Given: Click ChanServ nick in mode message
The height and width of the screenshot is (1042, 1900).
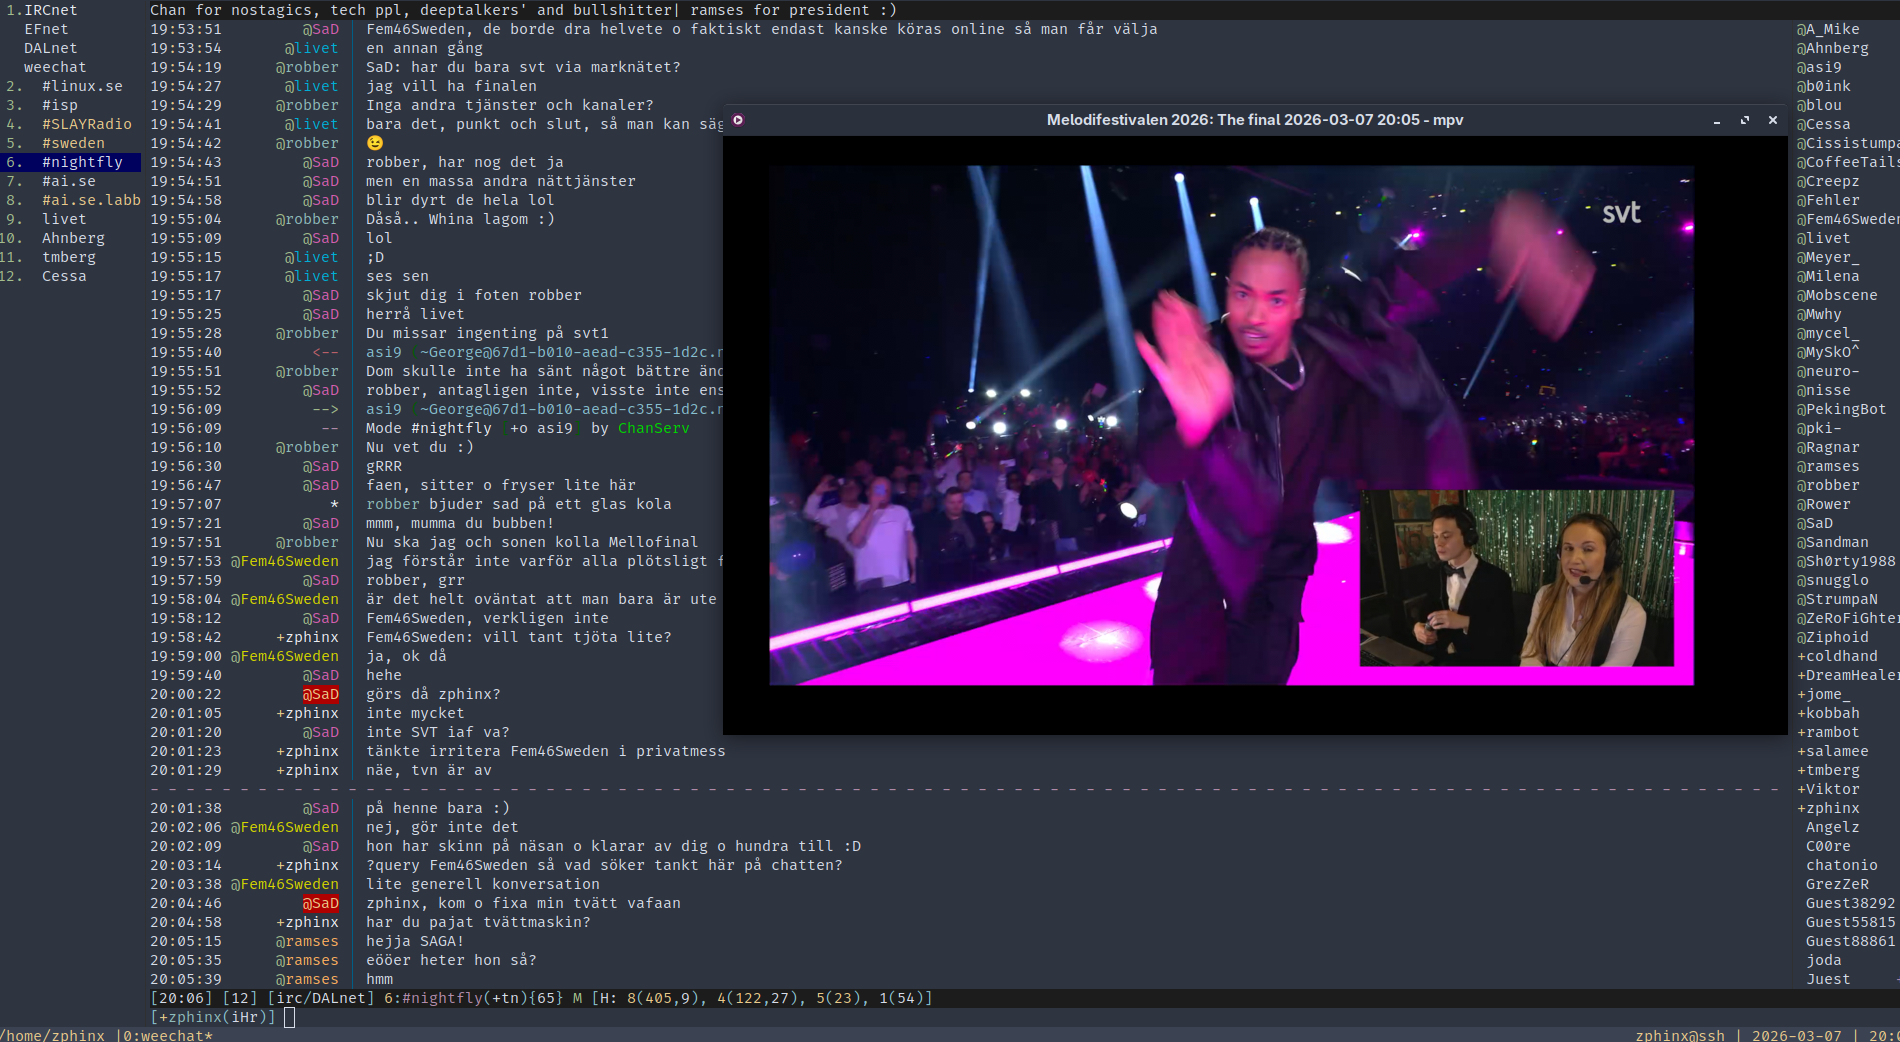Looking at the screenshot, I should (x=653, y=428).
